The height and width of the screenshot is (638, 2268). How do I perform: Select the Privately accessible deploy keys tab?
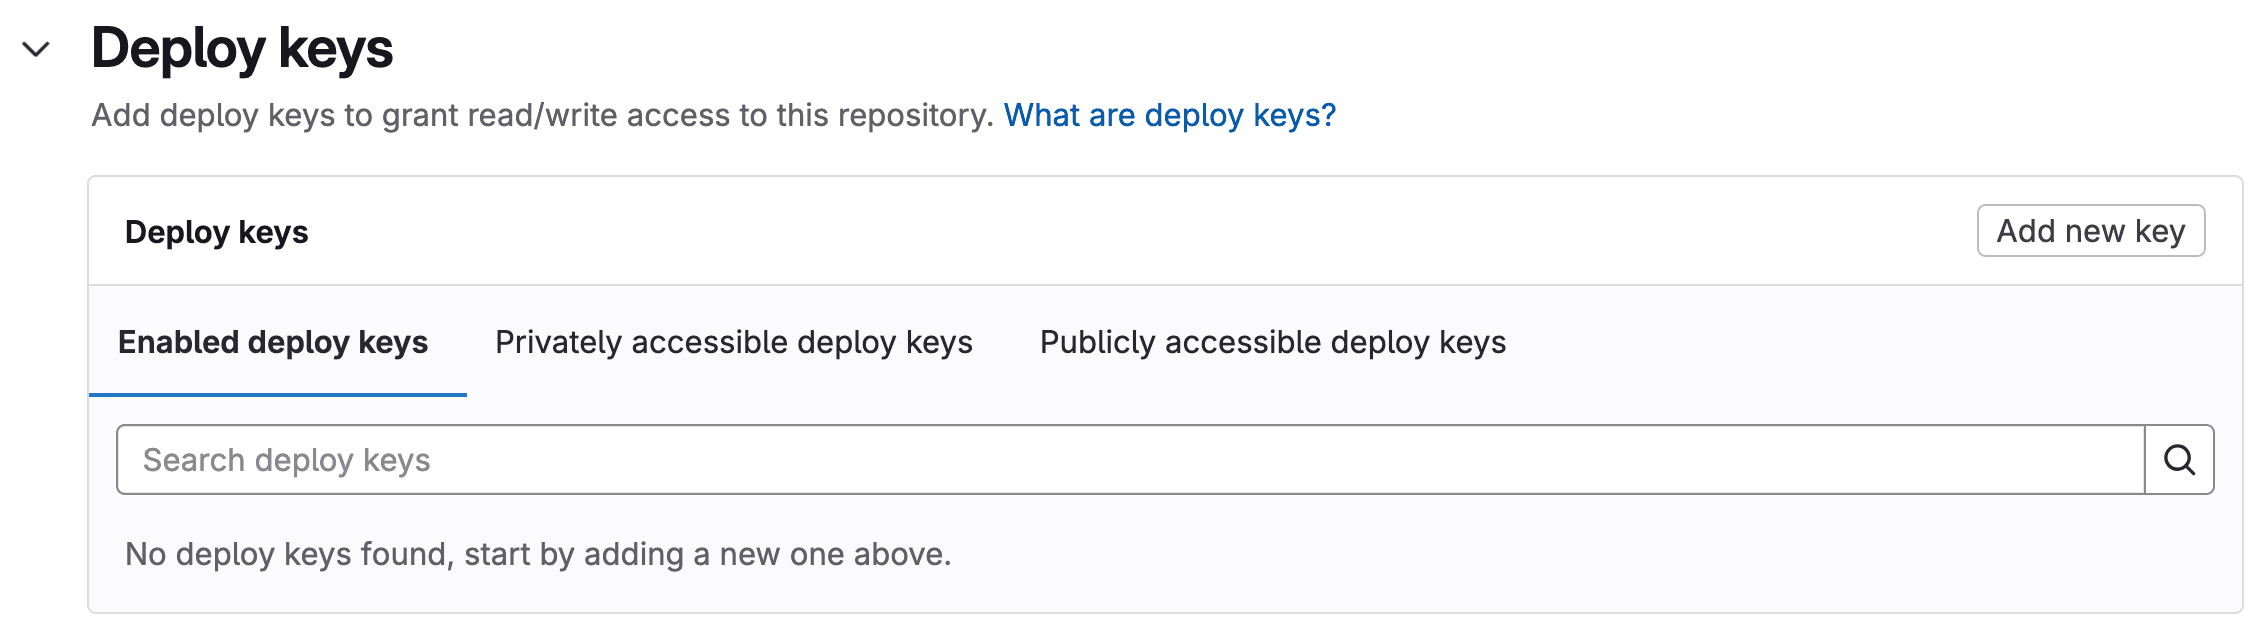click(x=733, y=342)
